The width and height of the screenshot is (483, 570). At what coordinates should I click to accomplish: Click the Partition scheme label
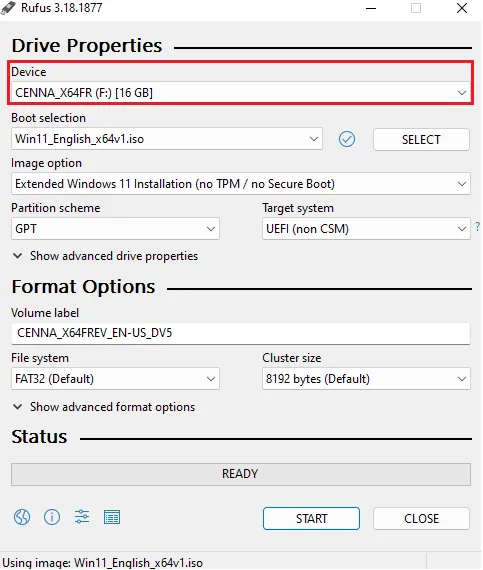pos(56,208)
